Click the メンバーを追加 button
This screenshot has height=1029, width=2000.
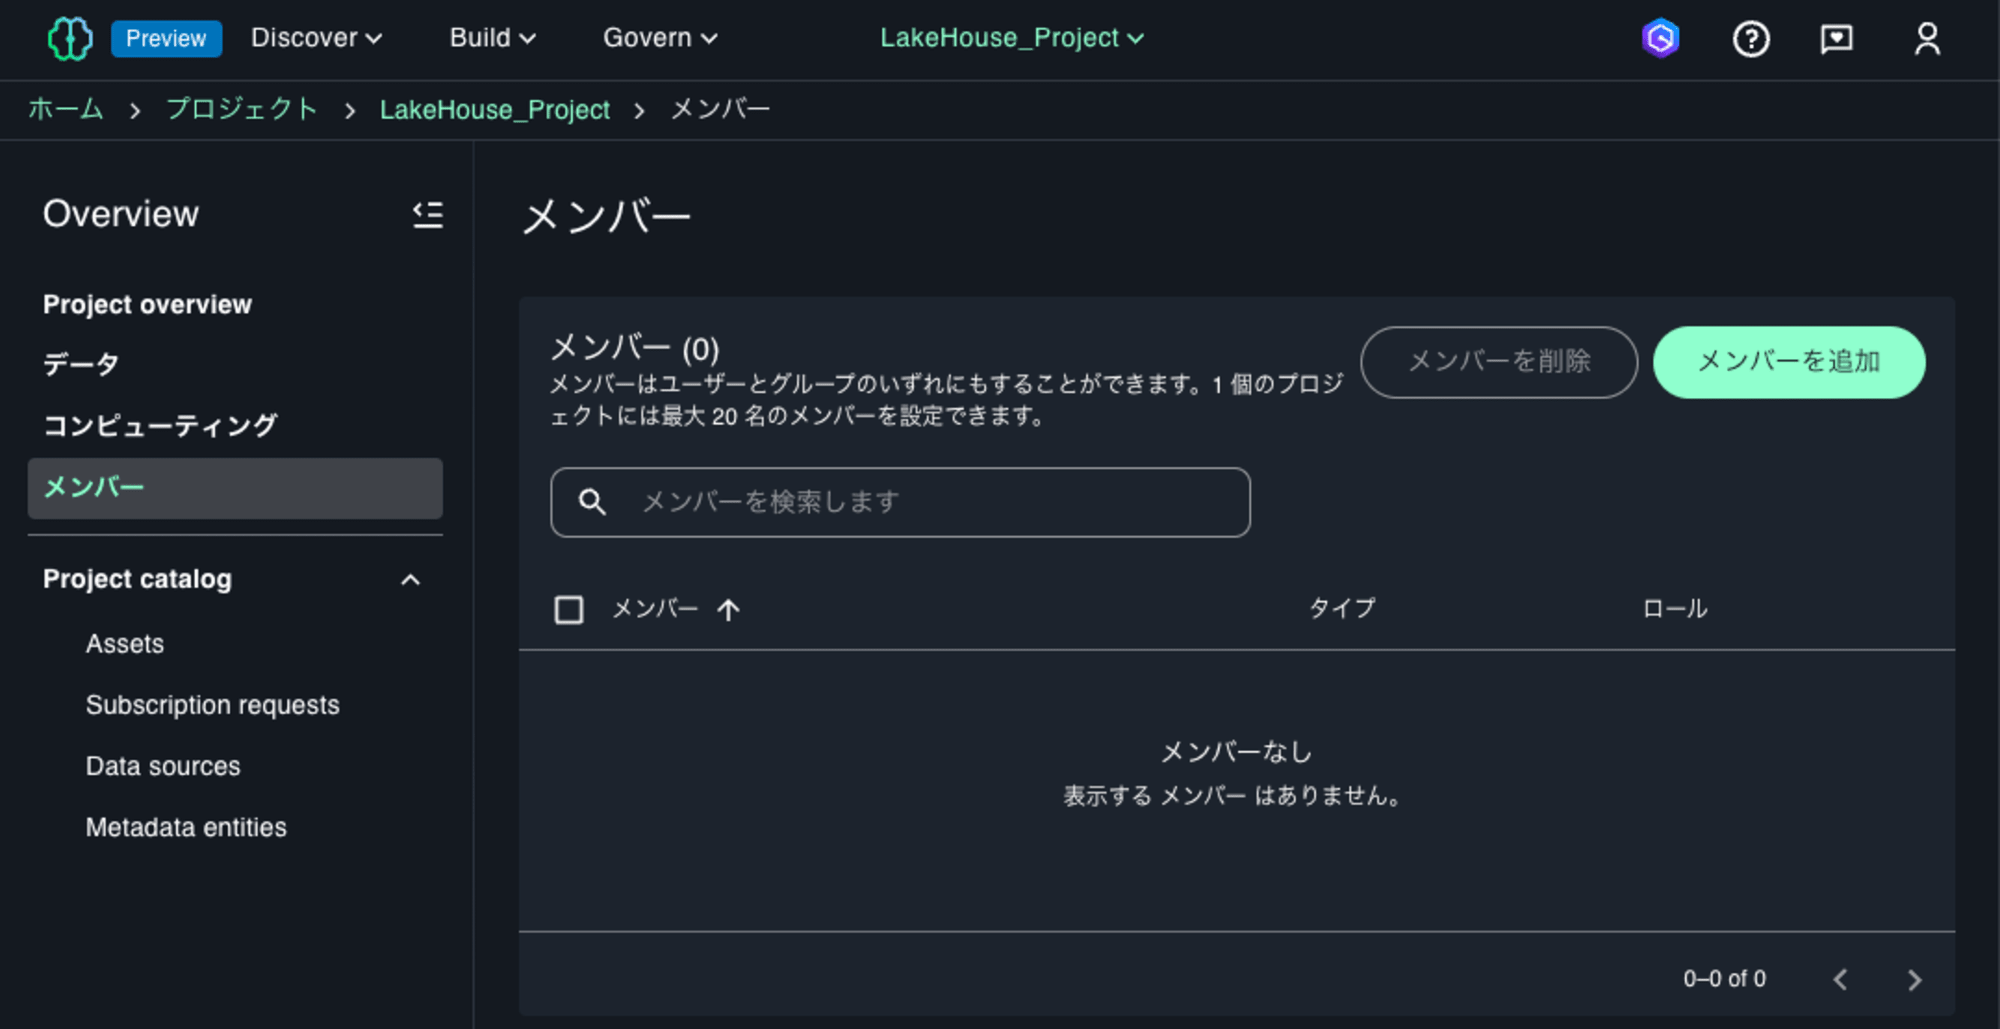click(1789, 362)
